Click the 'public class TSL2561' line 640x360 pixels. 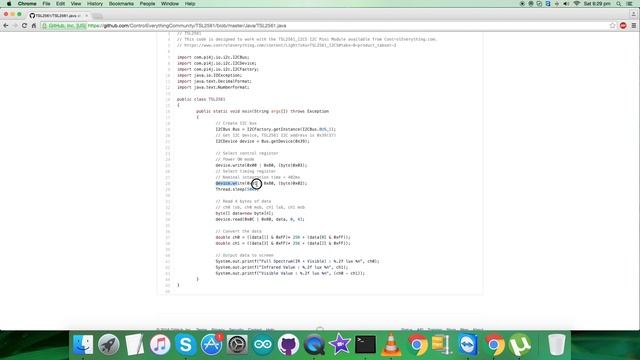201,99
